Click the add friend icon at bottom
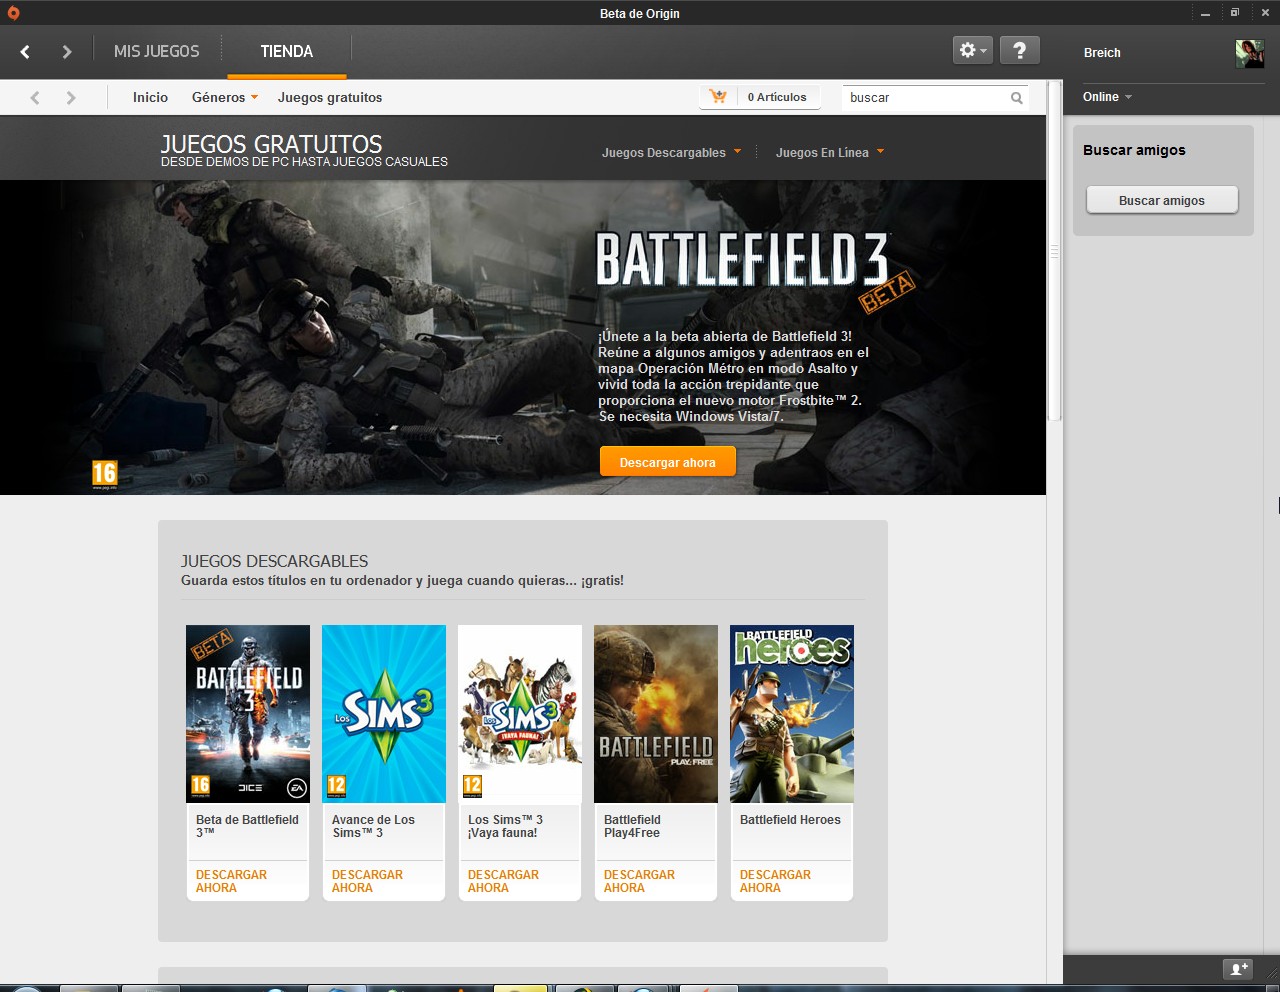The width and height of the screenshot is (1280, 992). click(1238, 968)
